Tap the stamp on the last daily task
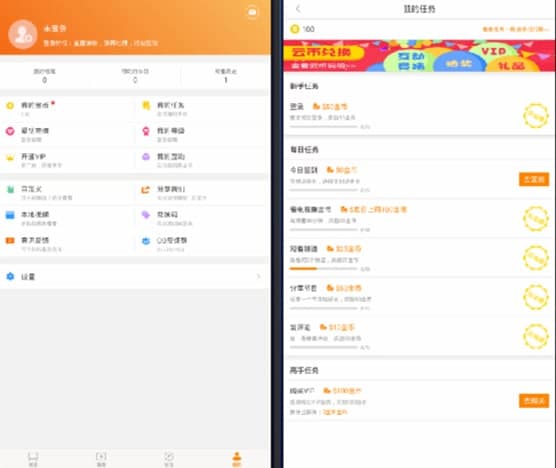The image size is (556, 468). [x=536, y=336]
